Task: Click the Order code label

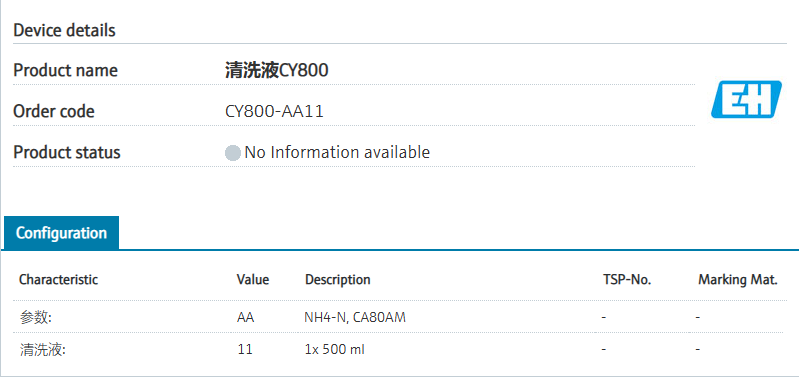Action: pos(54,111)
